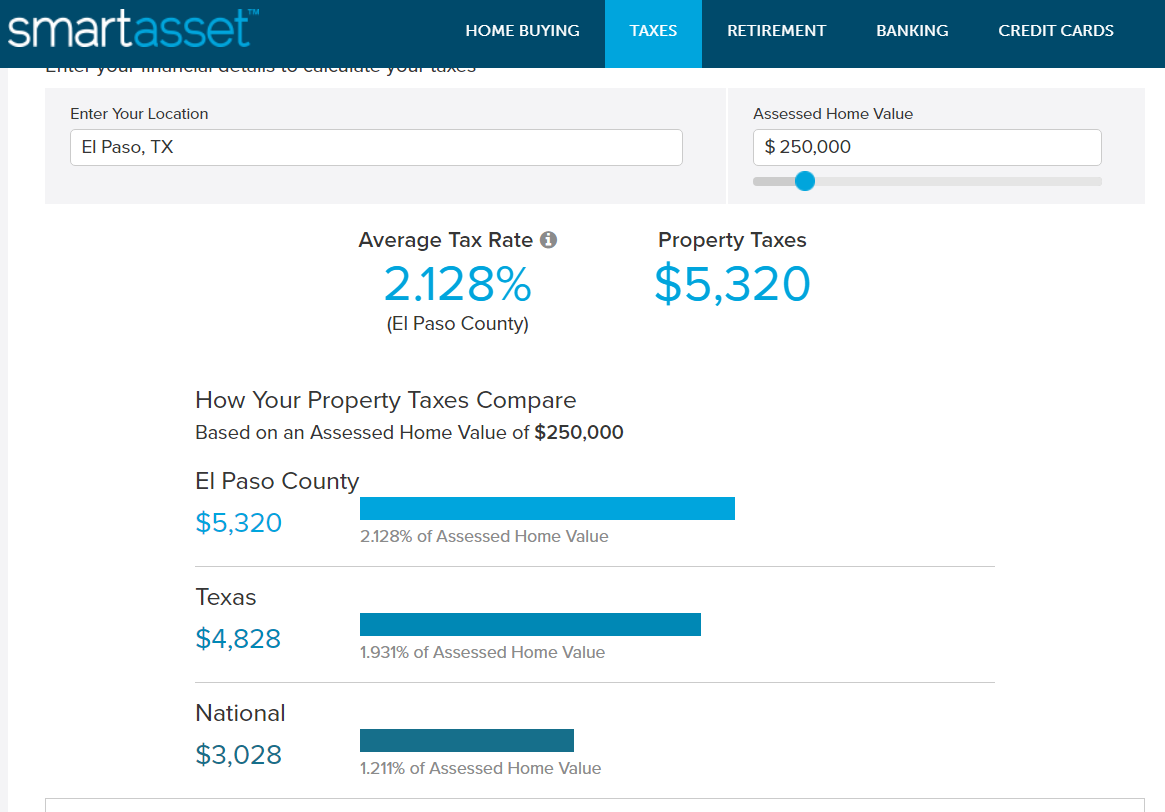The width and height of the screenshot is (1165, 812).
Task: Click the Assessed Home Value input
Action: pyautogui.click(x=927, y=147)
